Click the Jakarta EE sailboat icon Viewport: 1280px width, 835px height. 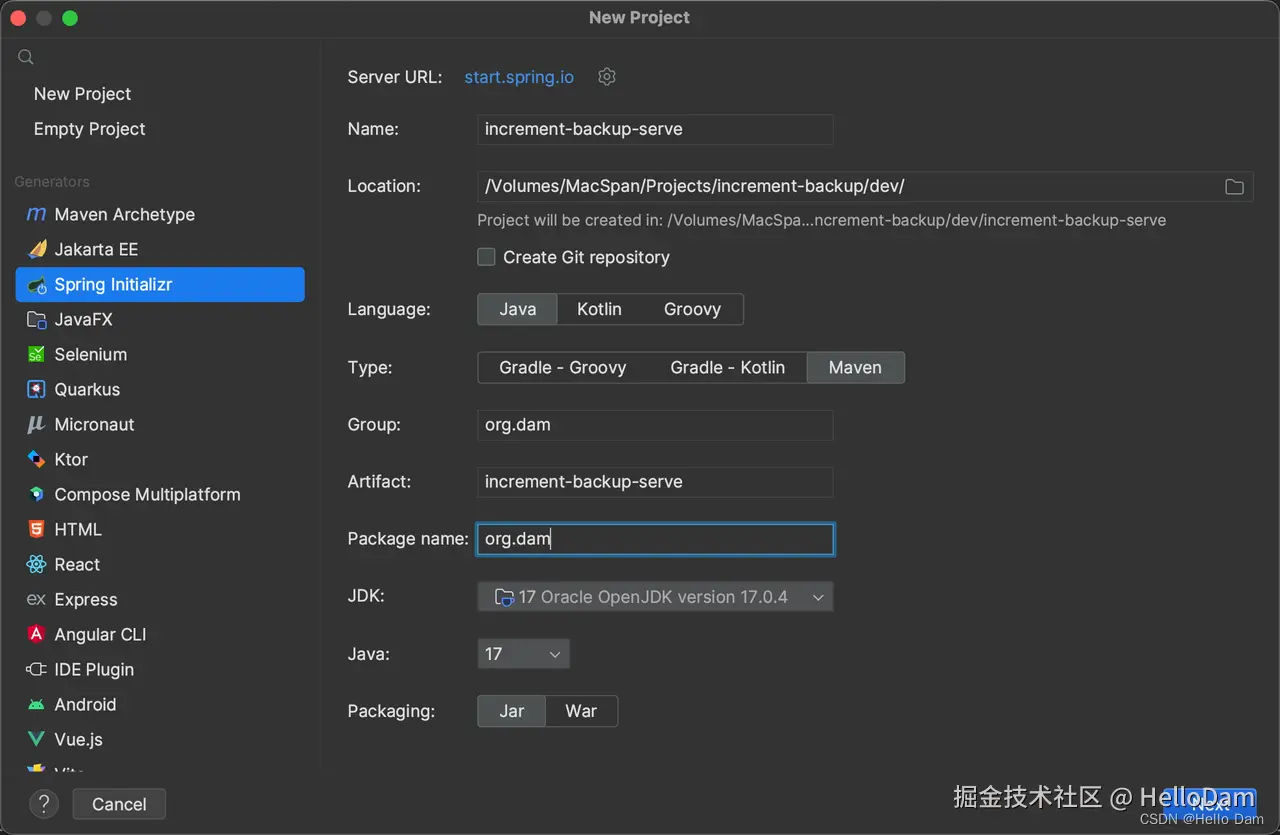click(x=36, y=249)
